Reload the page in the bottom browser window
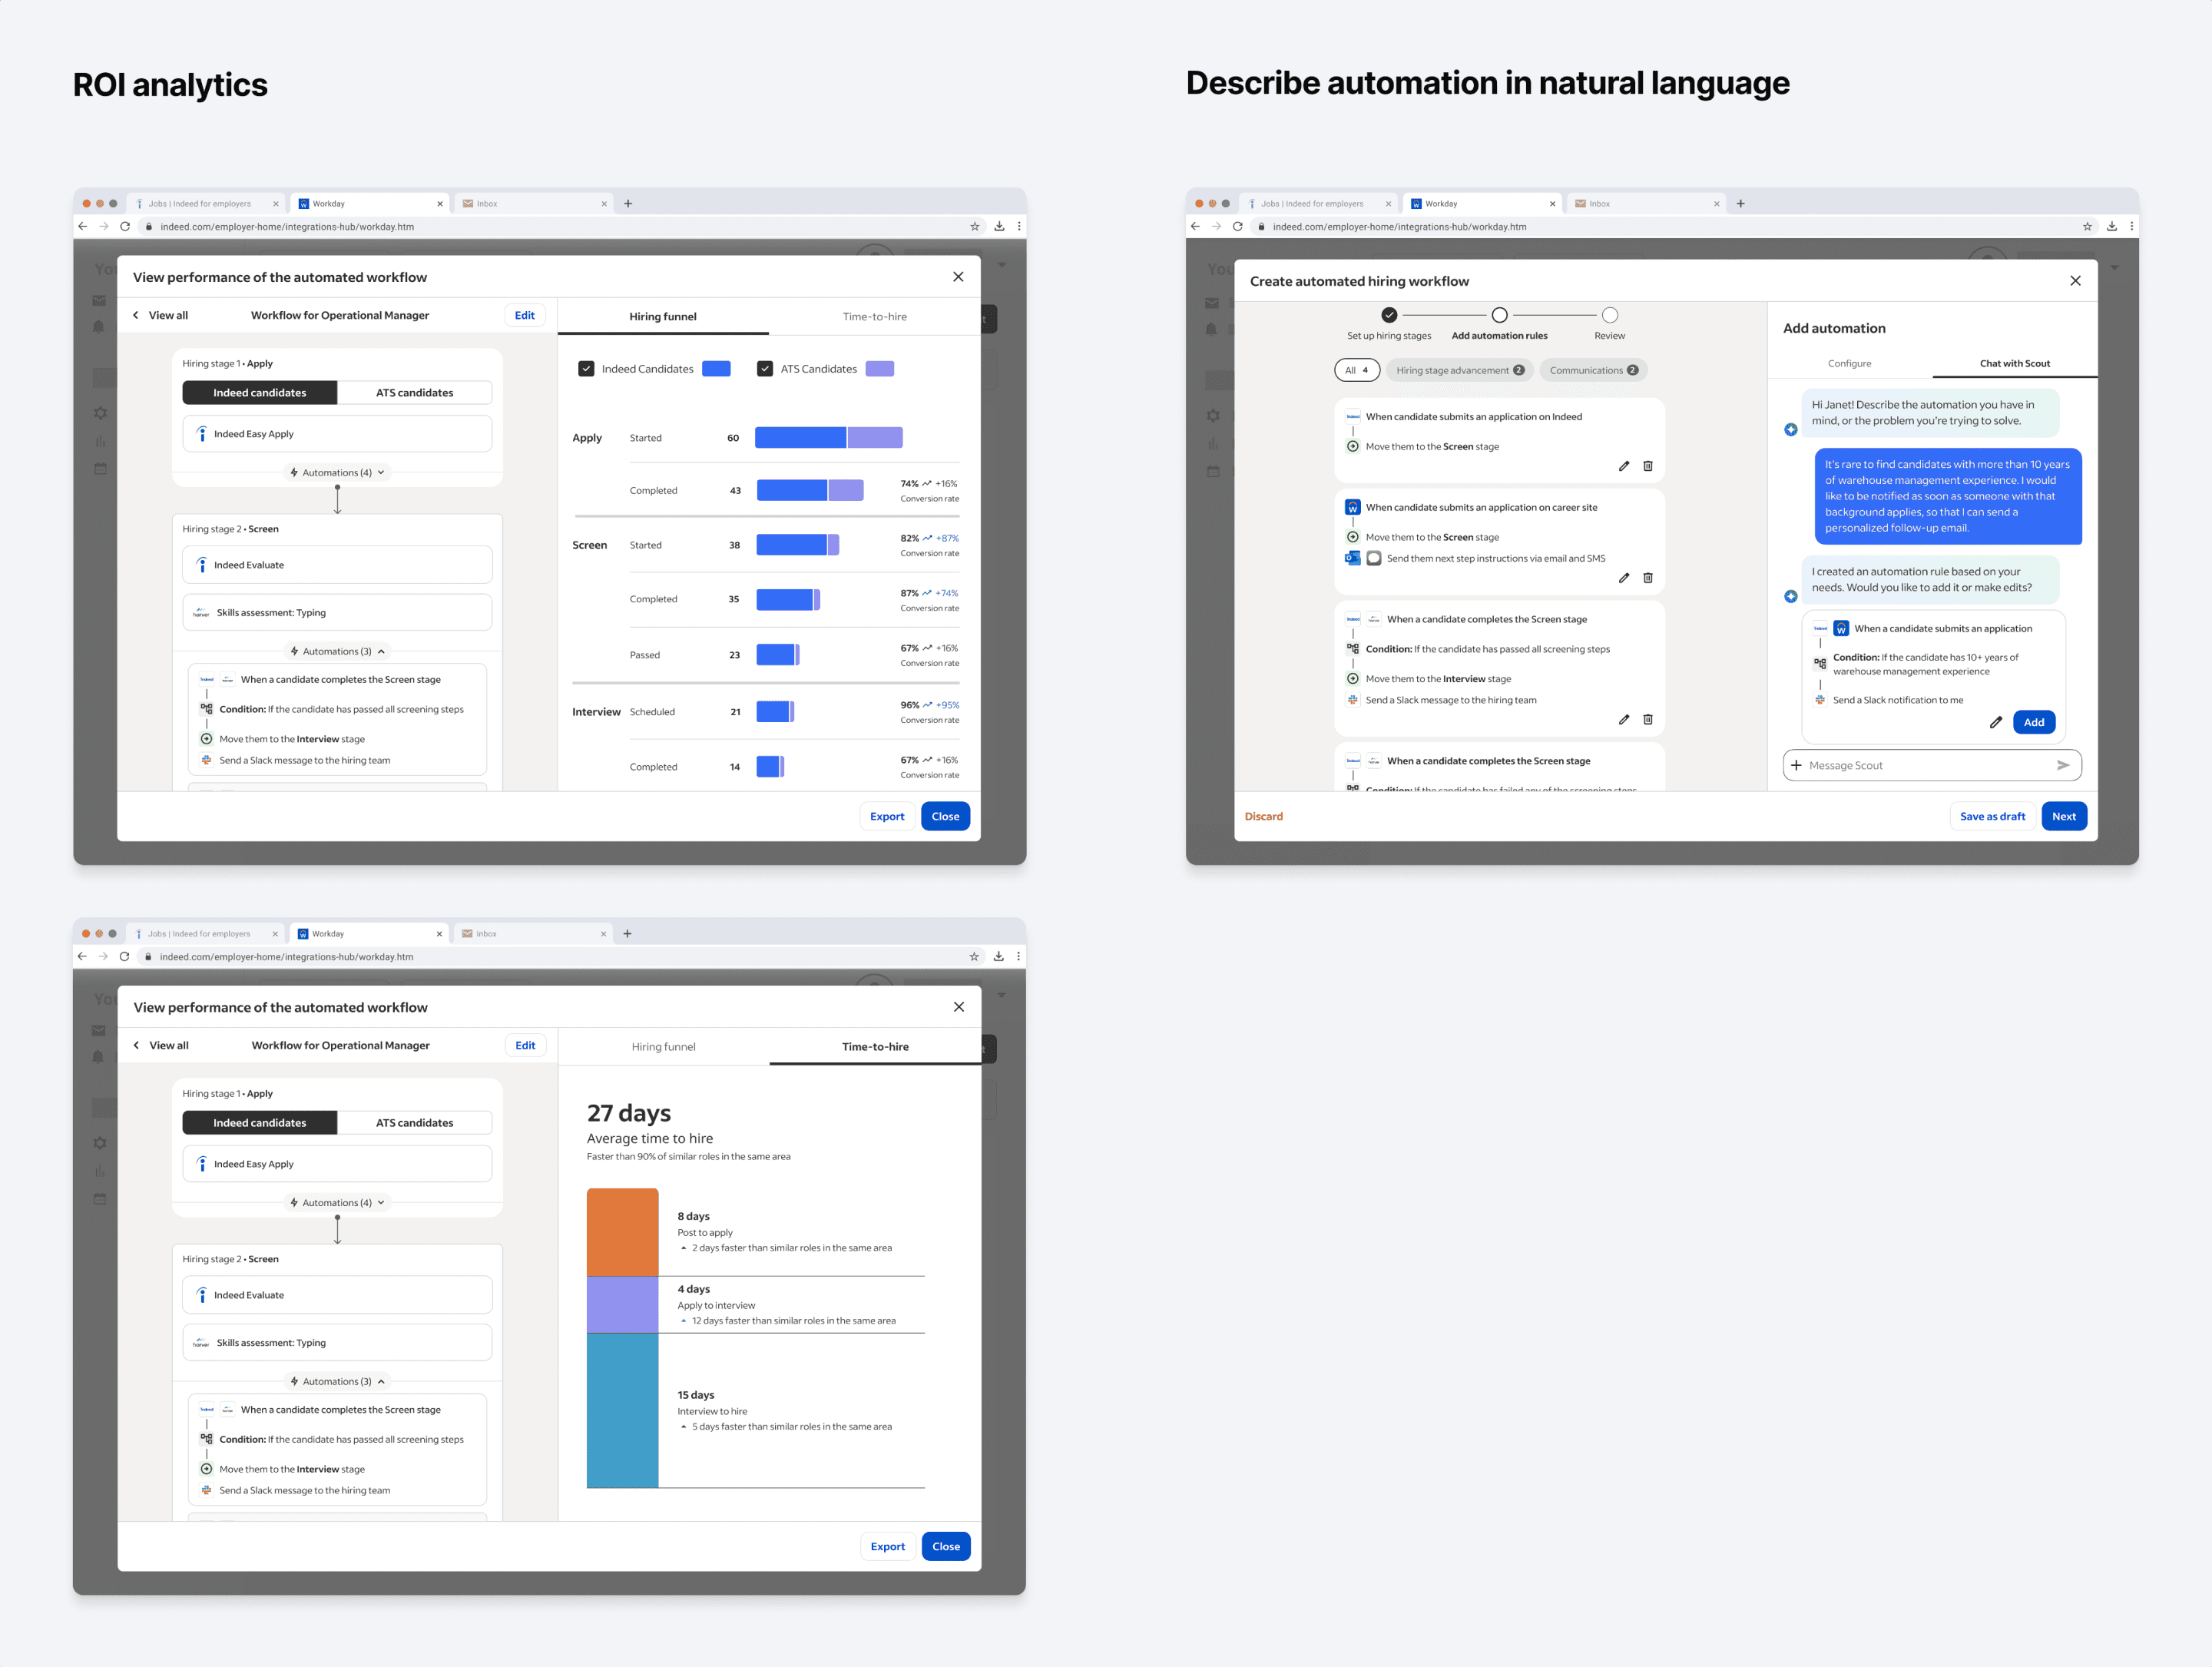Viewport: 2212px width, 1667px height. [x=124, y=957]
